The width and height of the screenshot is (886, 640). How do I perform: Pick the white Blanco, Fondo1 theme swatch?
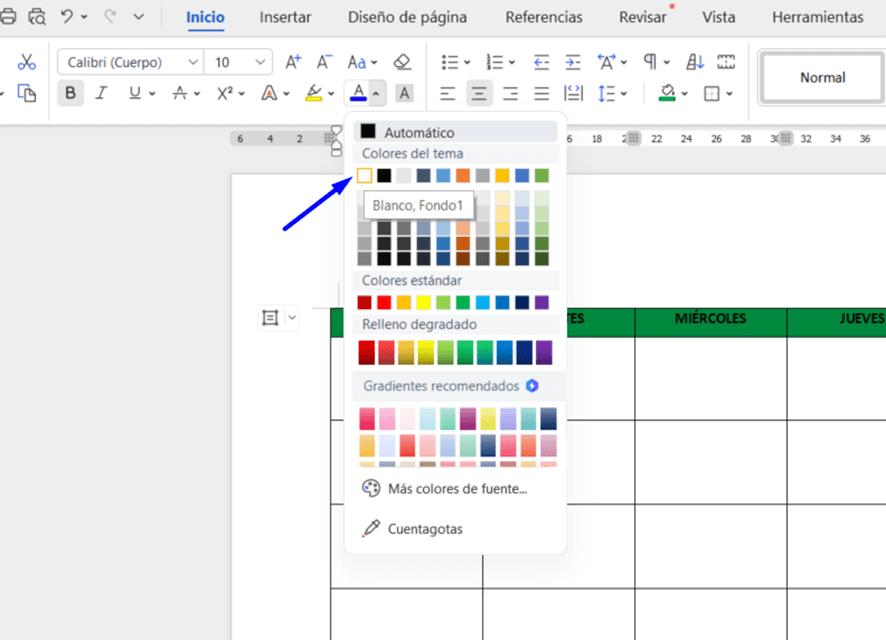point(365,176)
